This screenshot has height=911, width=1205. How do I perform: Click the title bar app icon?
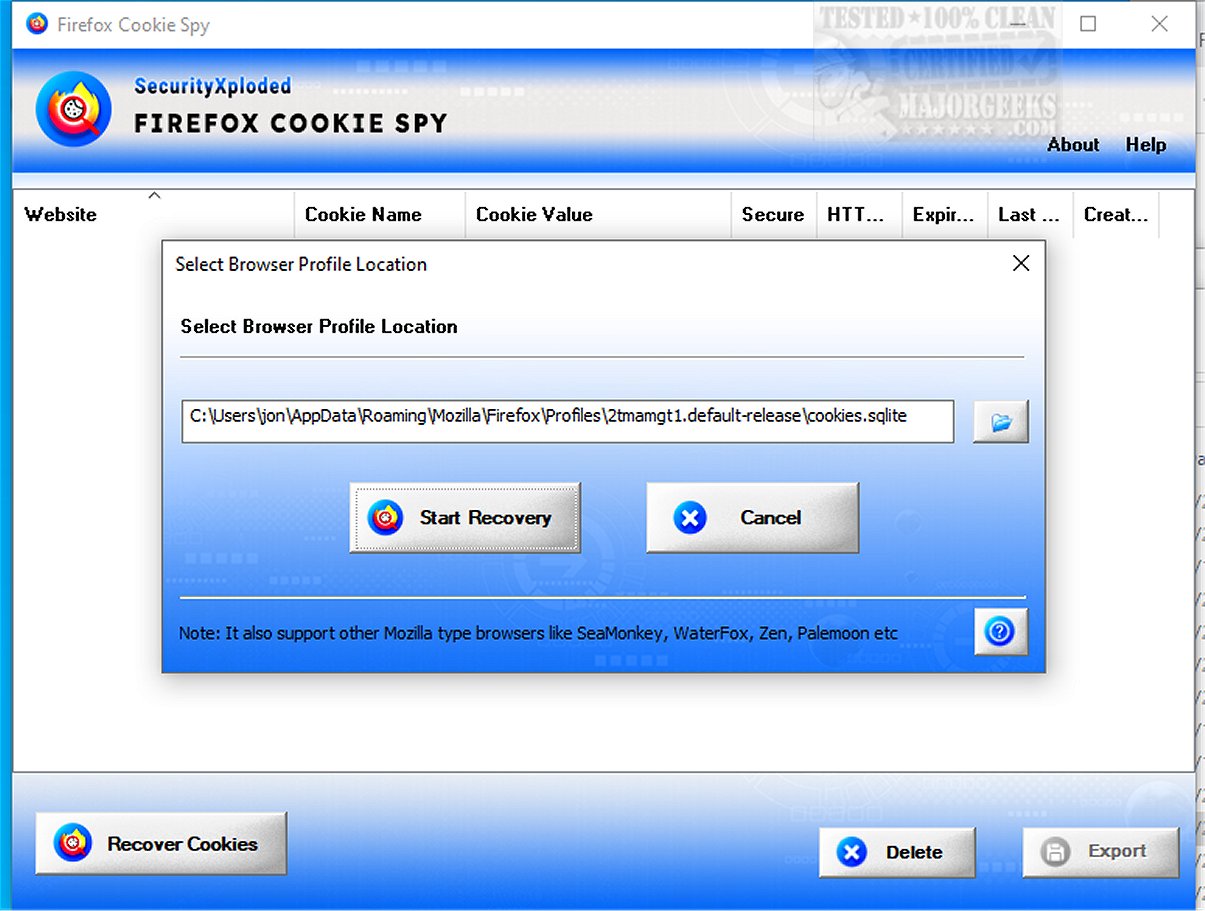click(37, 24)
